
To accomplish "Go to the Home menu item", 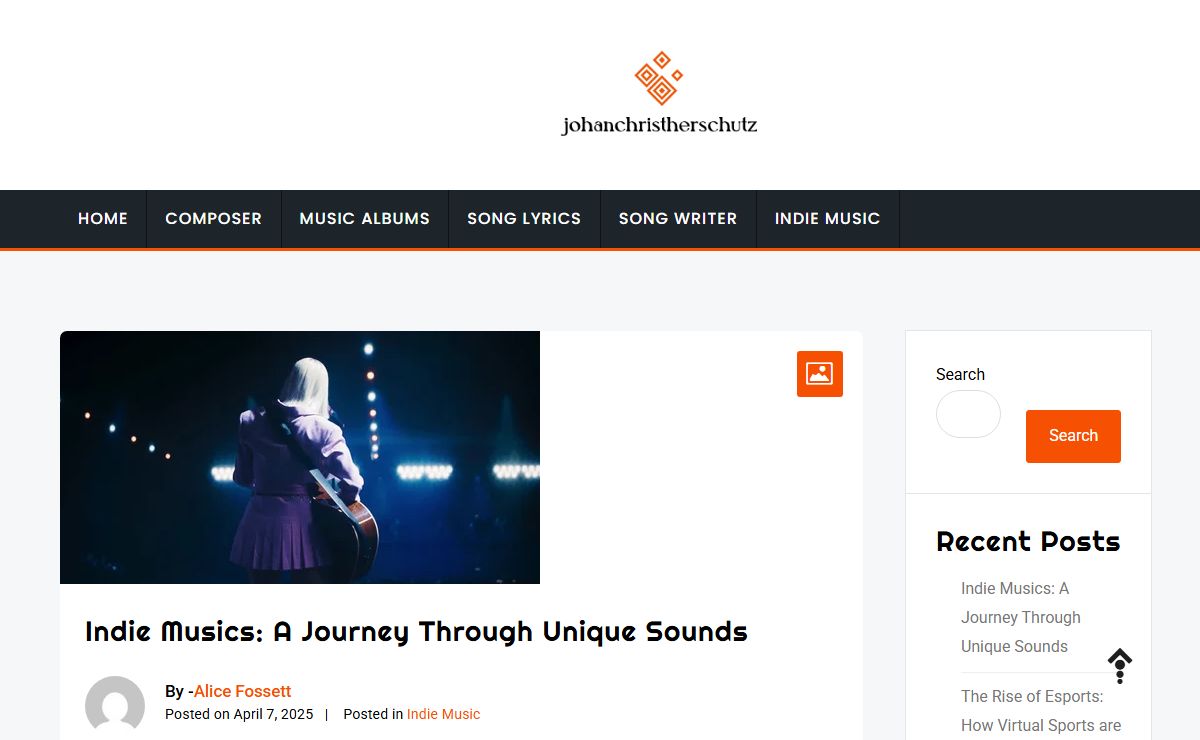I will [103, 218].
